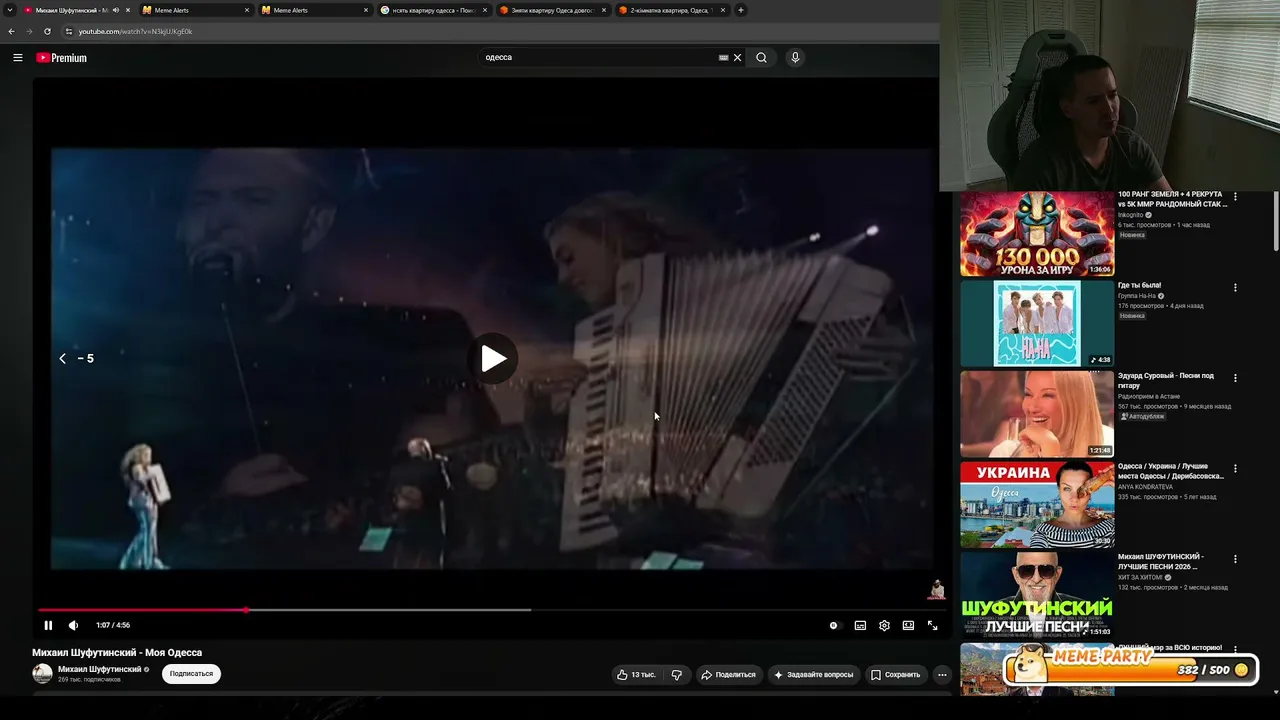The height and width of the screenshot is (720, 1280).
Task: Run search with the magnifier button
Action: coord(761,58)
